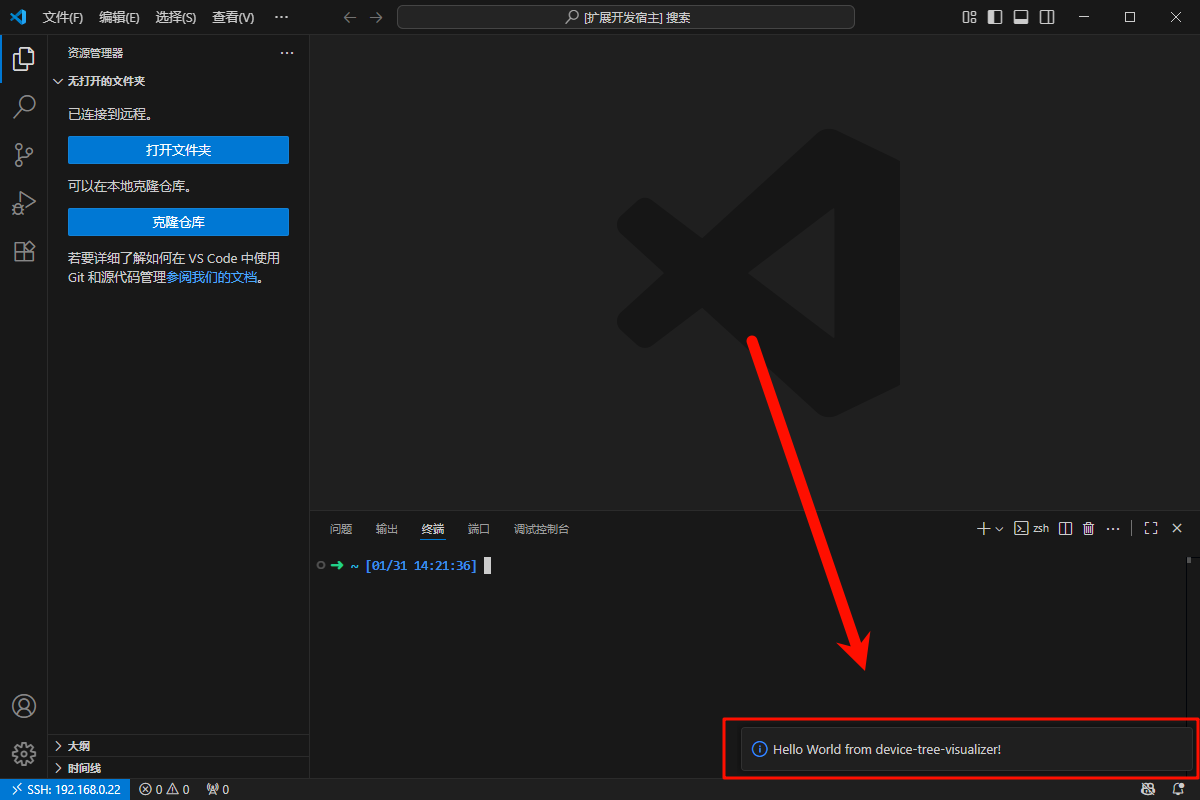1200x800 pixels.
Task: Click the SSH: 192.168.0.22 remote indicator
Action: point(65,789)
